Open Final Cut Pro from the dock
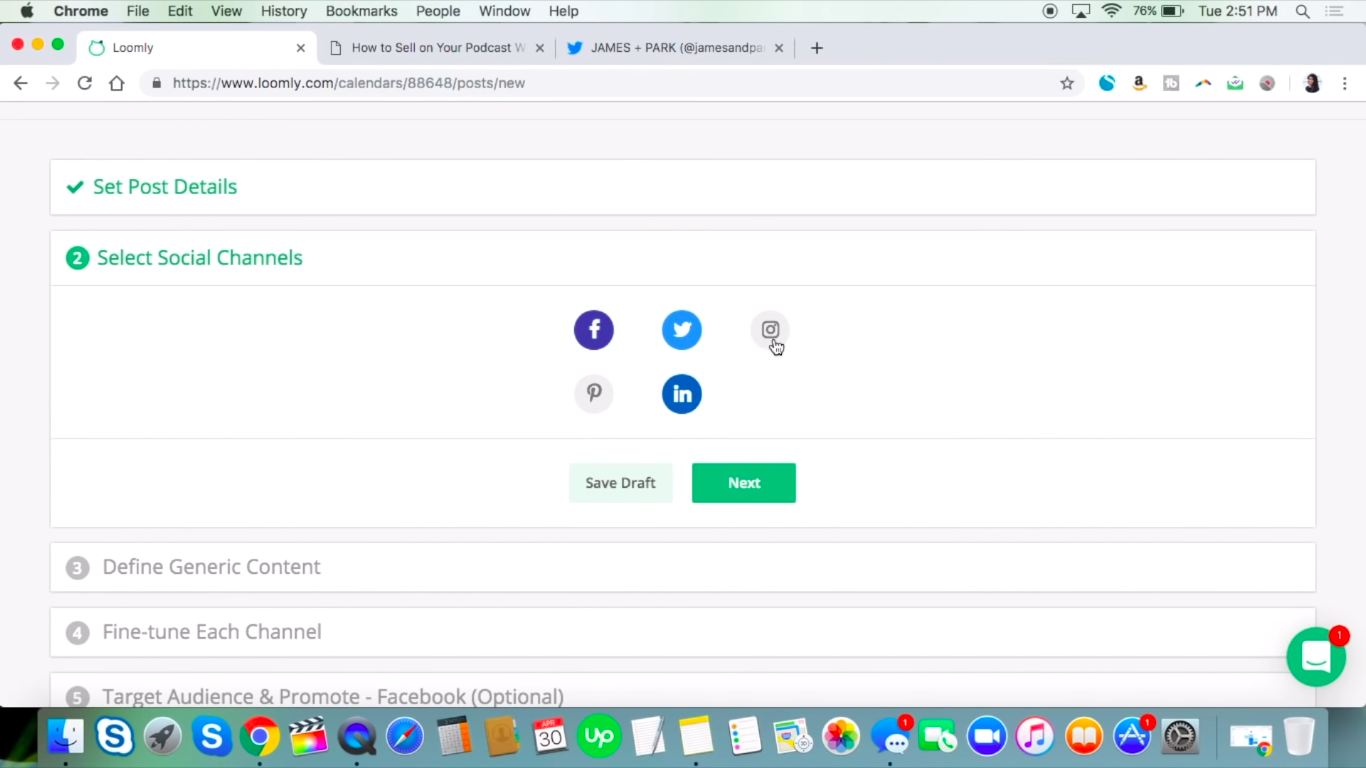Screen dimensions: 1366x768 308,737
